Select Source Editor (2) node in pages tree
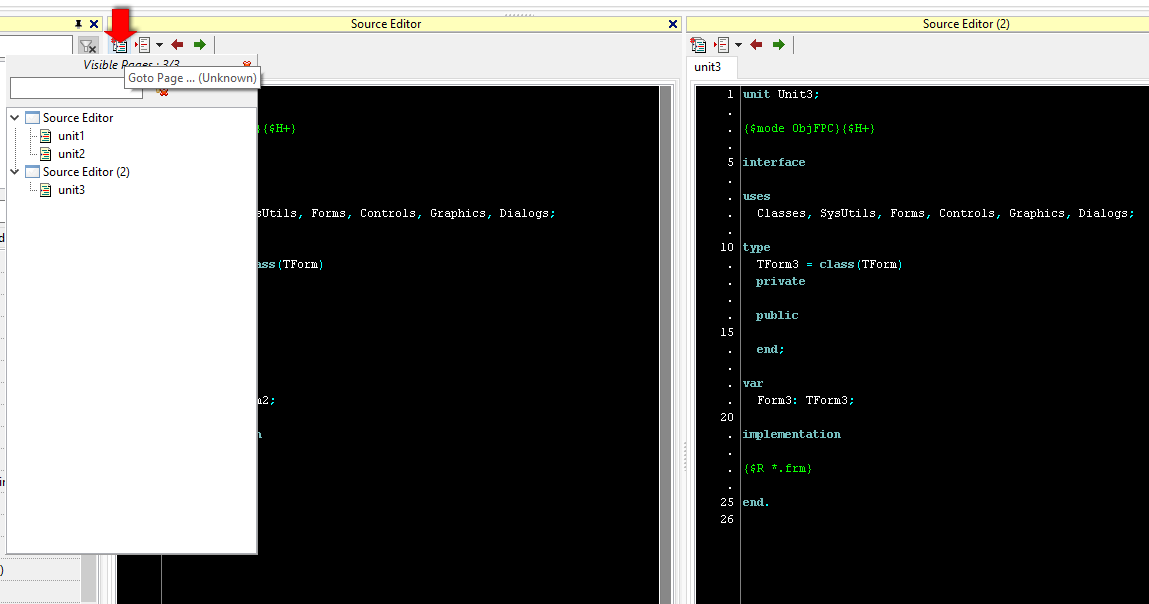The height and width of the screenshot is (604, 1149). coord(86,172)
